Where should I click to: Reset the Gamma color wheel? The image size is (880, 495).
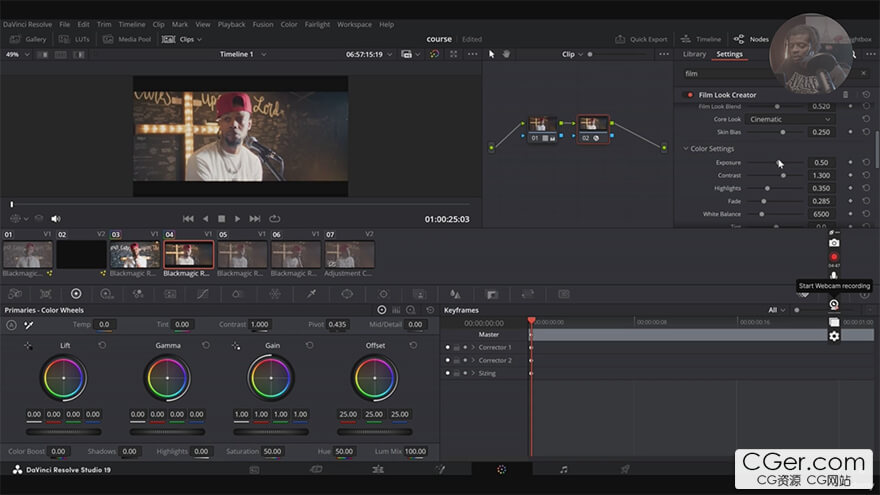(206, 345)
